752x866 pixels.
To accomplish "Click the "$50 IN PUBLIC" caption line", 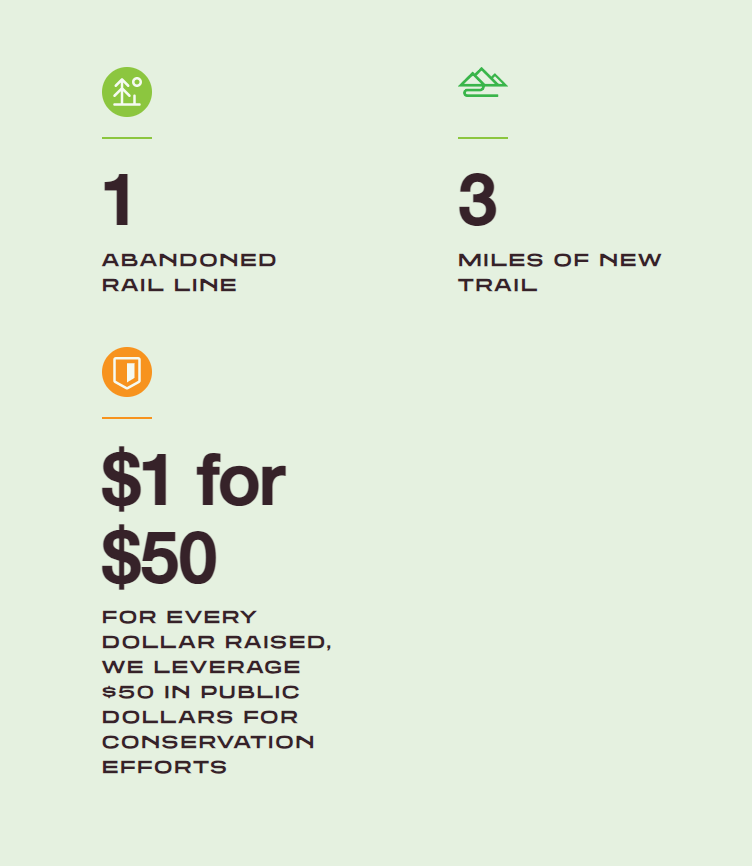I will pos(201,692).
